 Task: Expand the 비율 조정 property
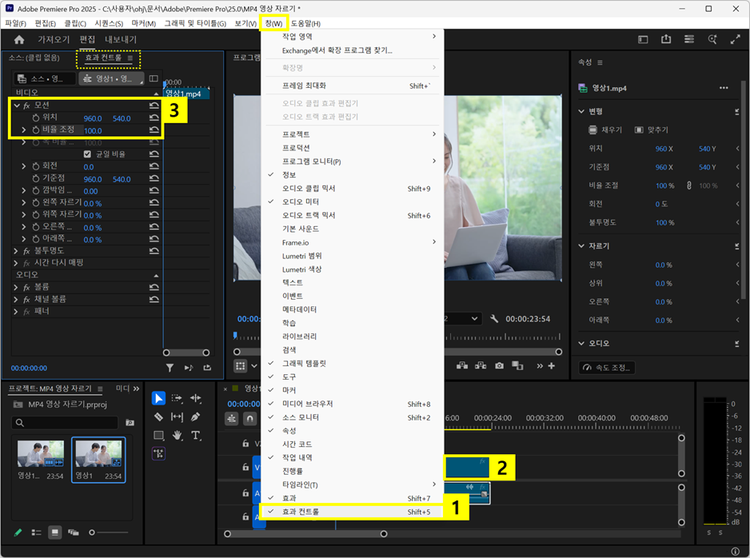[23, 130]
